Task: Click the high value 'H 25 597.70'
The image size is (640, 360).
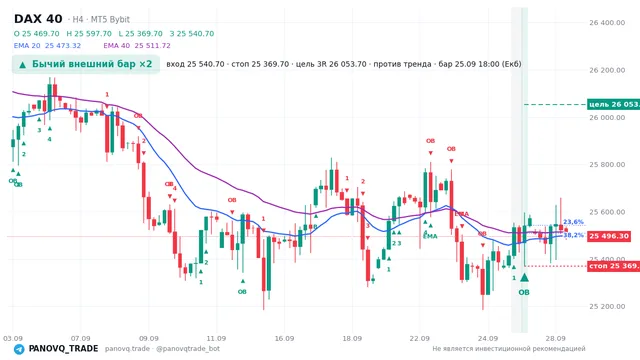Action: [x=89, y=33]
